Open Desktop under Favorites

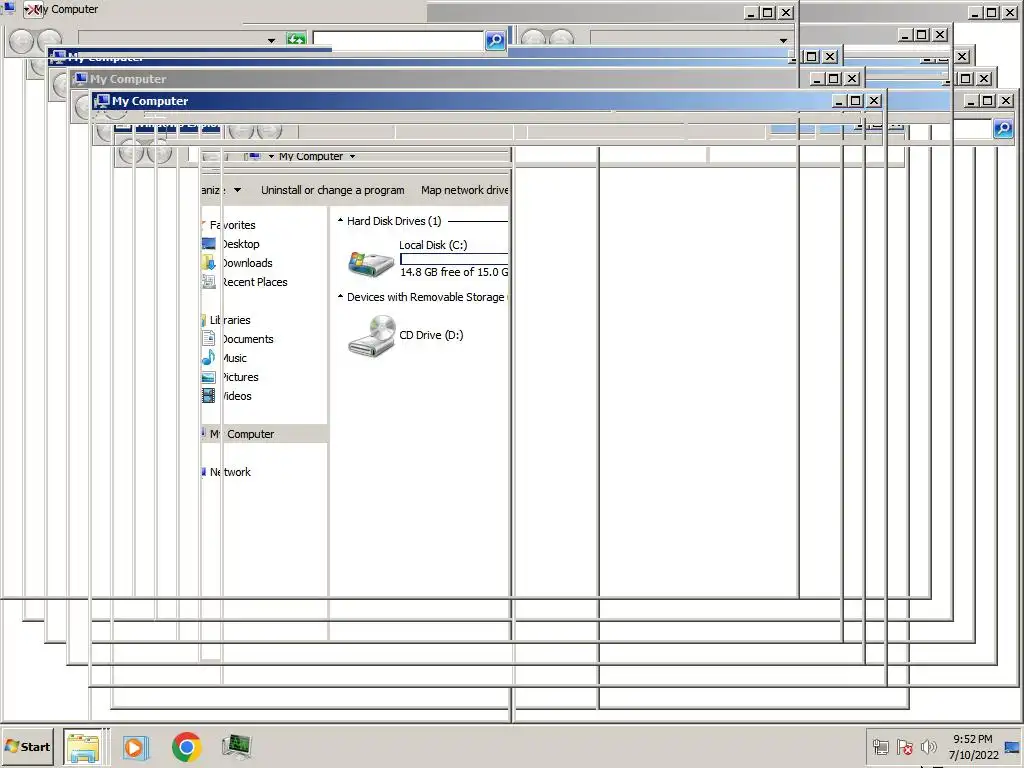tap(240, 244)
